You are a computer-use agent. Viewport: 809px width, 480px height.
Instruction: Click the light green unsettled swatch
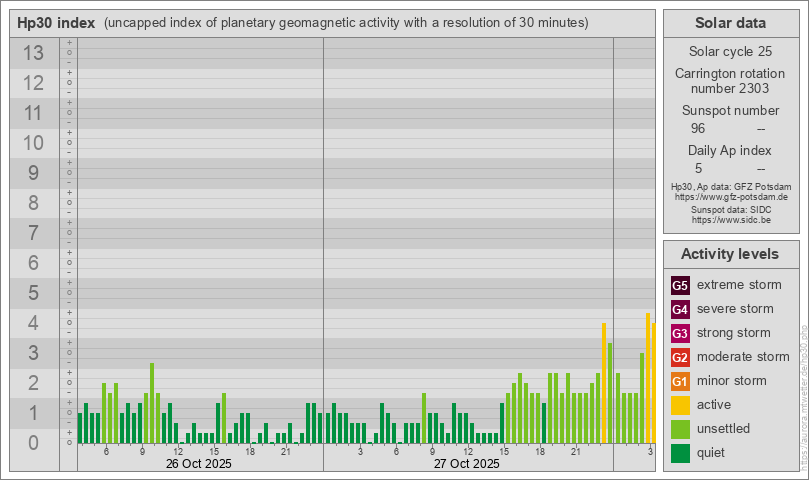[680, 429]
